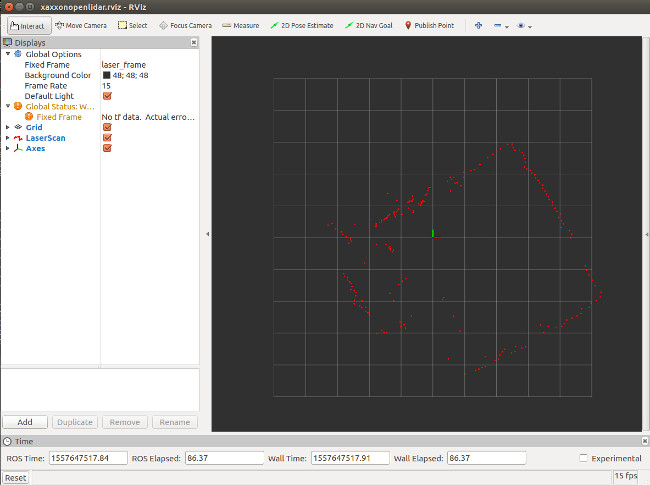Screen dimensions: 650x485
Task: Click the ROS Elapsed field
Action: 224,458
